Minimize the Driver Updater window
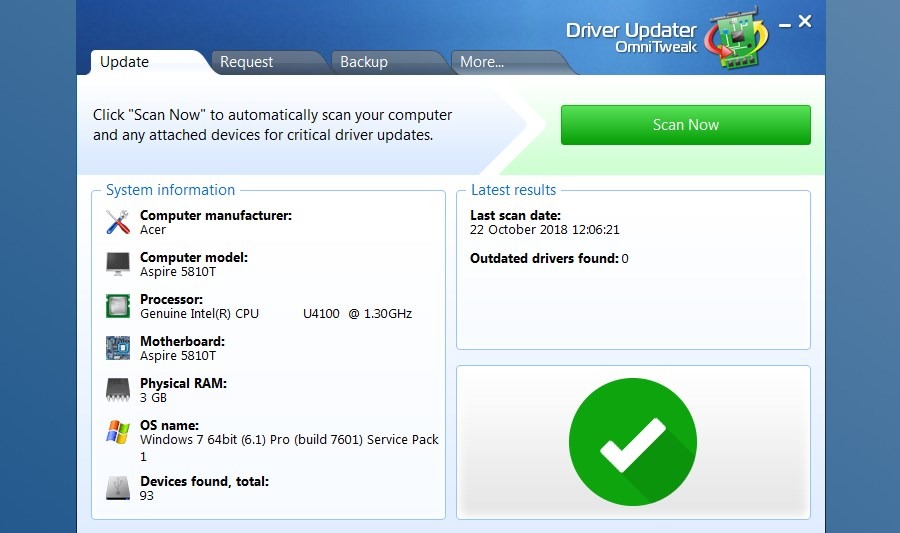 785,24
